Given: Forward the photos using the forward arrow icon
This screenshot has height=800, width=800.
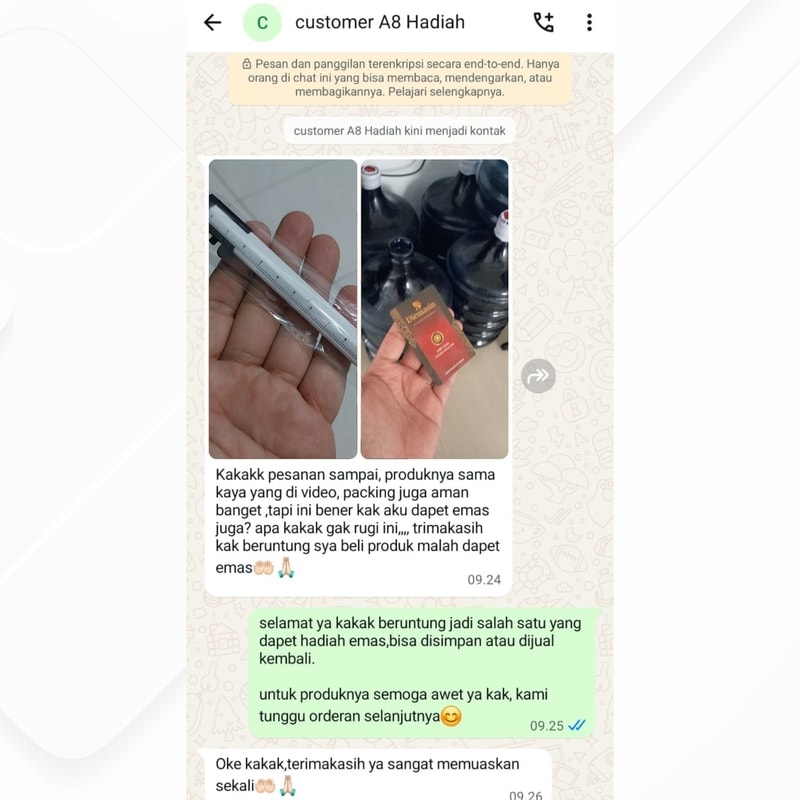Looking at the screenshot, I should pos(538,376).
